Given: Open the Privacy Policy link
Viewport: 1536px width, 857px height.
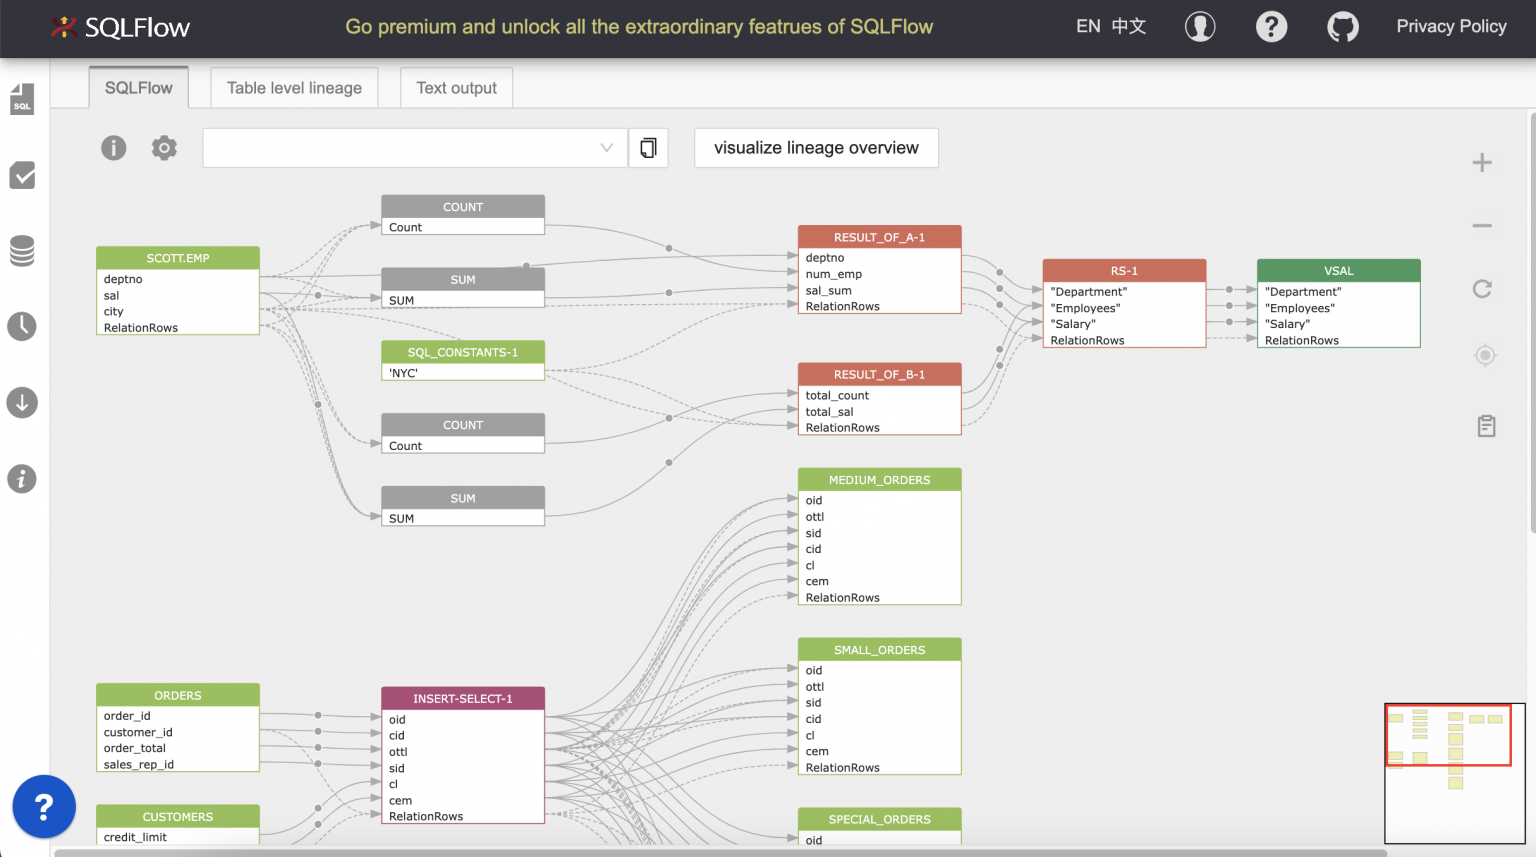Looking at the screenshot, I should pyautogui.click(x=1451, y=27).
